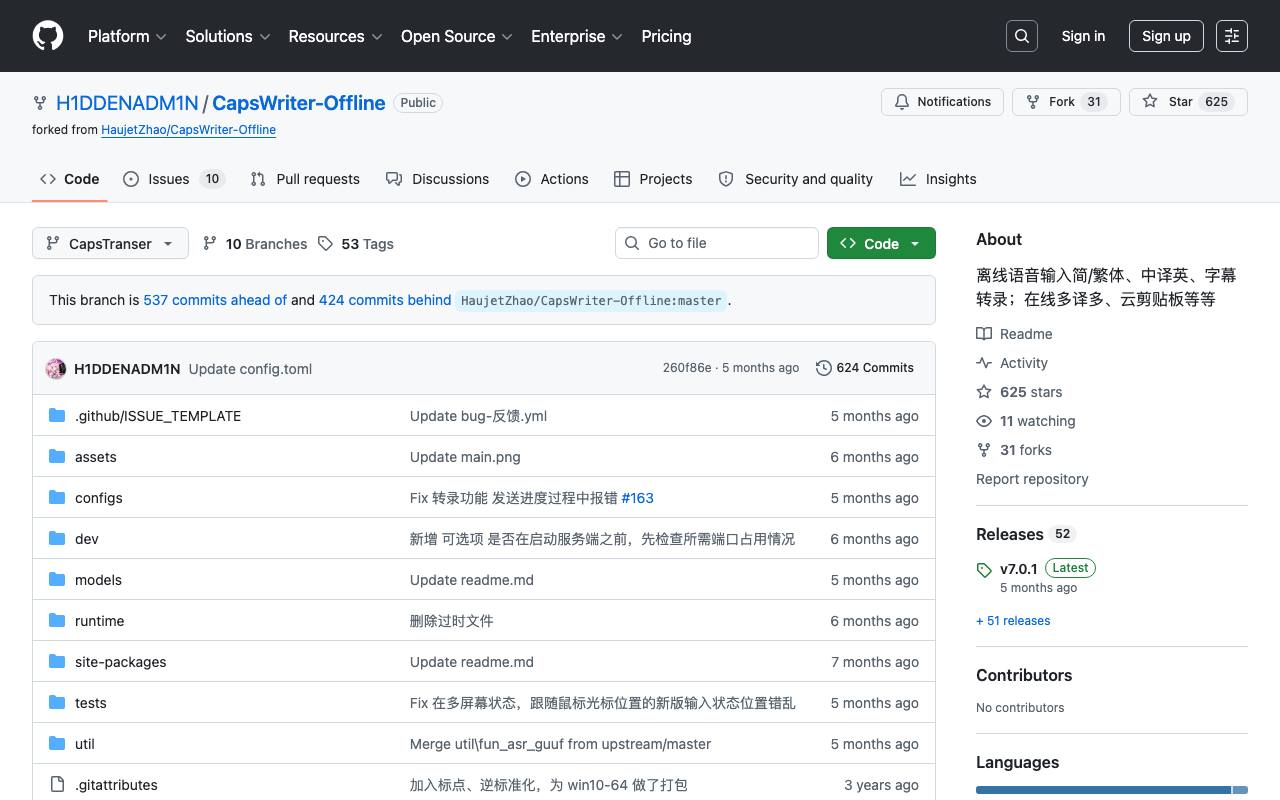Open the Releases heading link
This screenshot has height=800, width=1280.
point(1010,534)
